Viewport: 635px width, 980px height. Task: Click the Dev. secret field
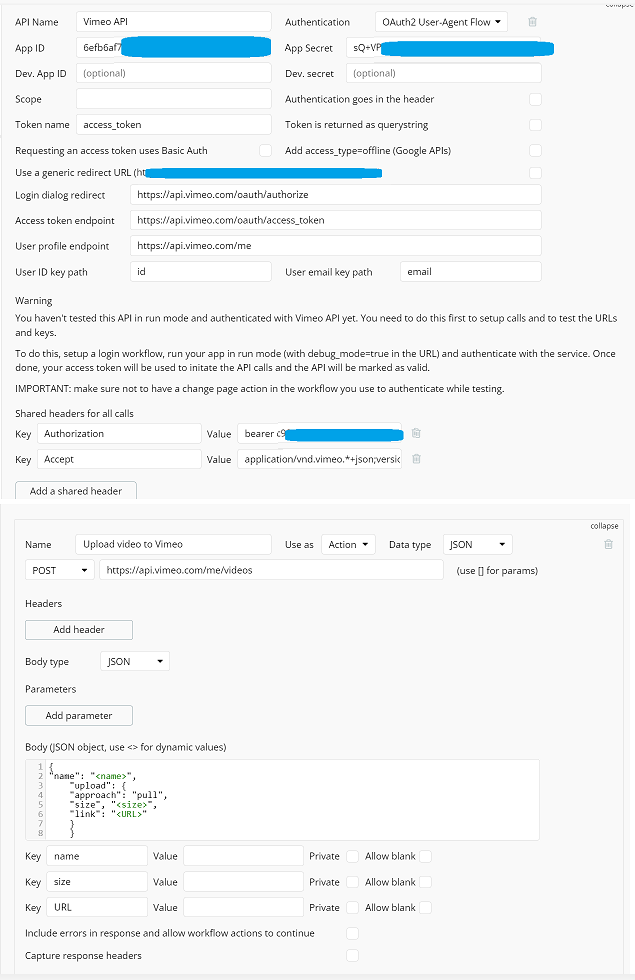444,73
